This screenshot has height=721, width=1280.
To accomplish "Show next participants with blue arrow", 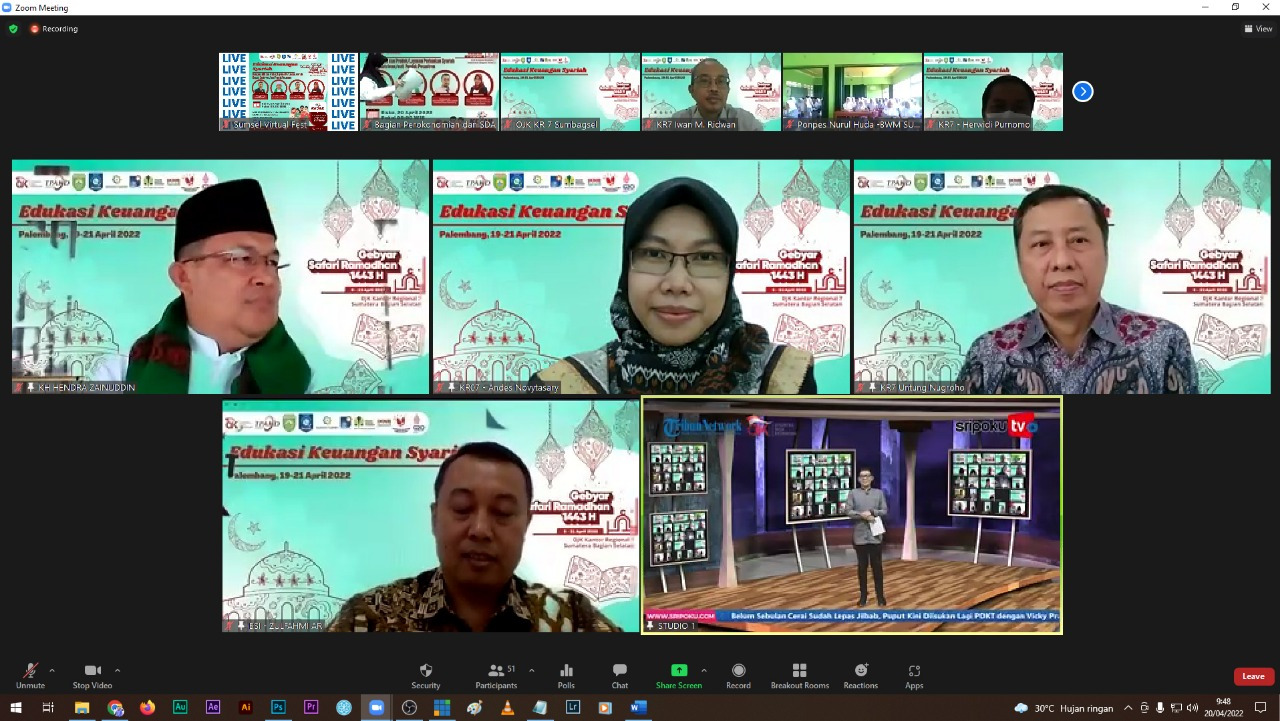I will [1082, 92].
